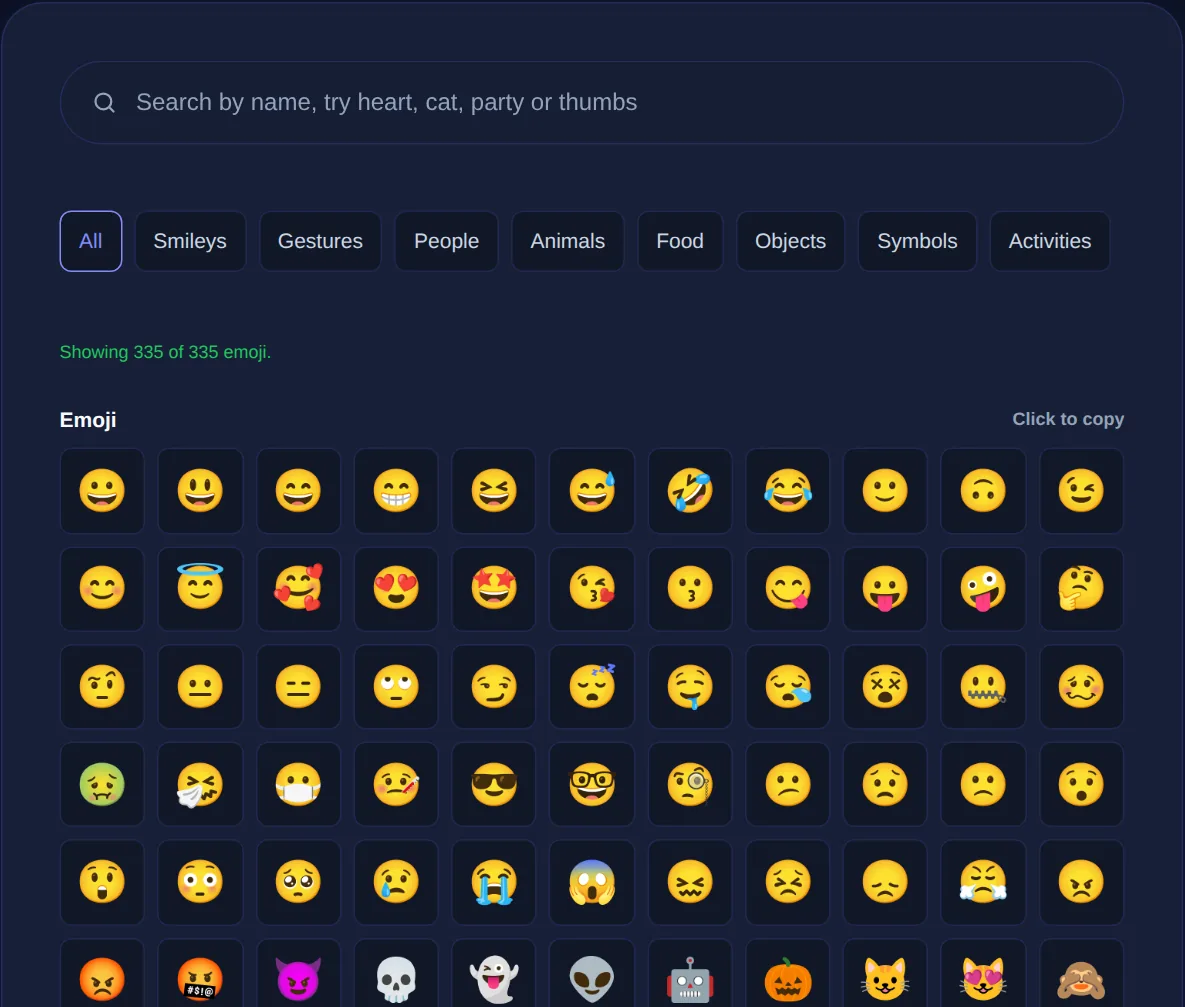
Task: Copy the green nauseated face emoji
Action: point(102,784)
